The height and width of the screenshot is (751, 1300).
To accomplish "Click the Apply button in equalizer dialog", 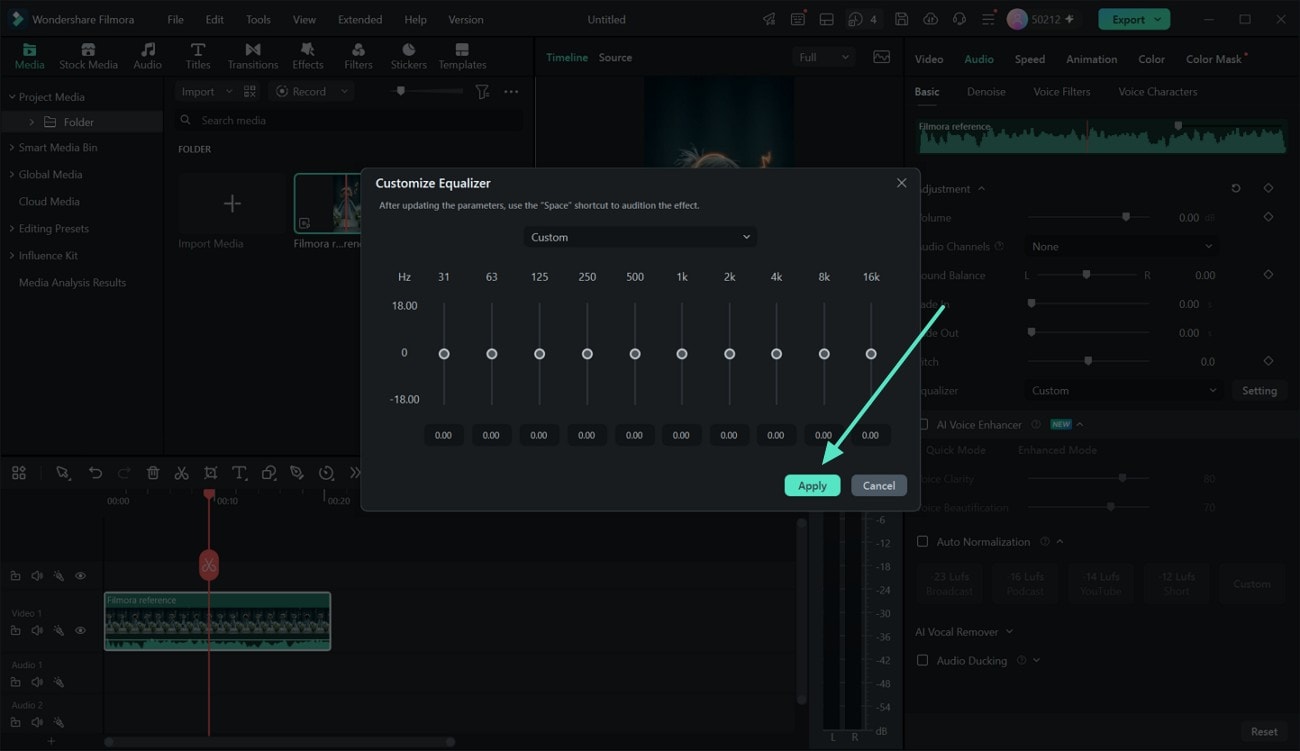I will tap(812, 485).
